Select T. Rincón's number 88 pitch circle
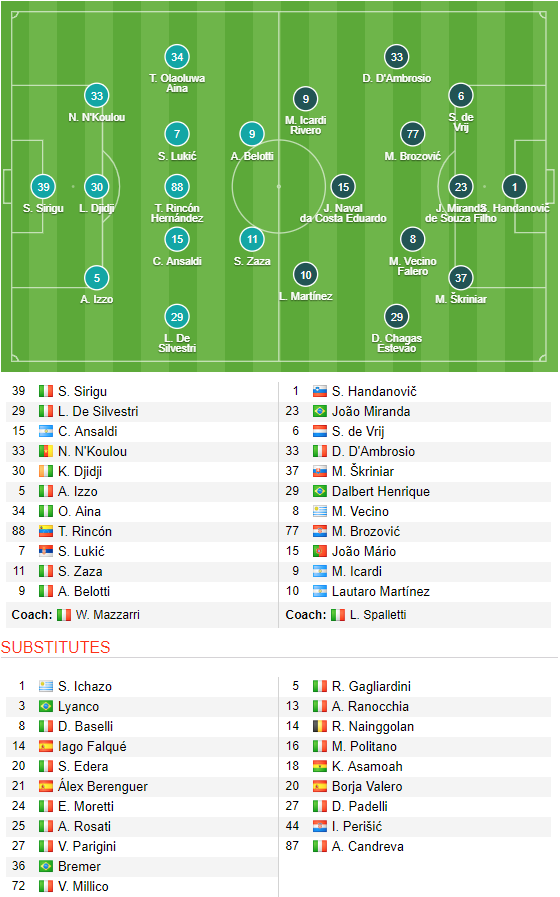 177,187
